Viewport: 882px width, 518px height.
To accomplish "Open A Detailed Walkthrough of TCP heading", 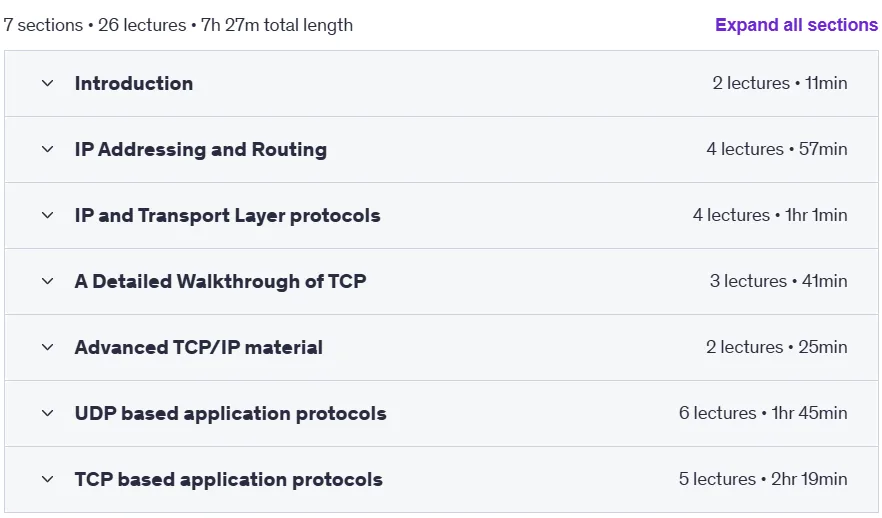I will (220, 281).
